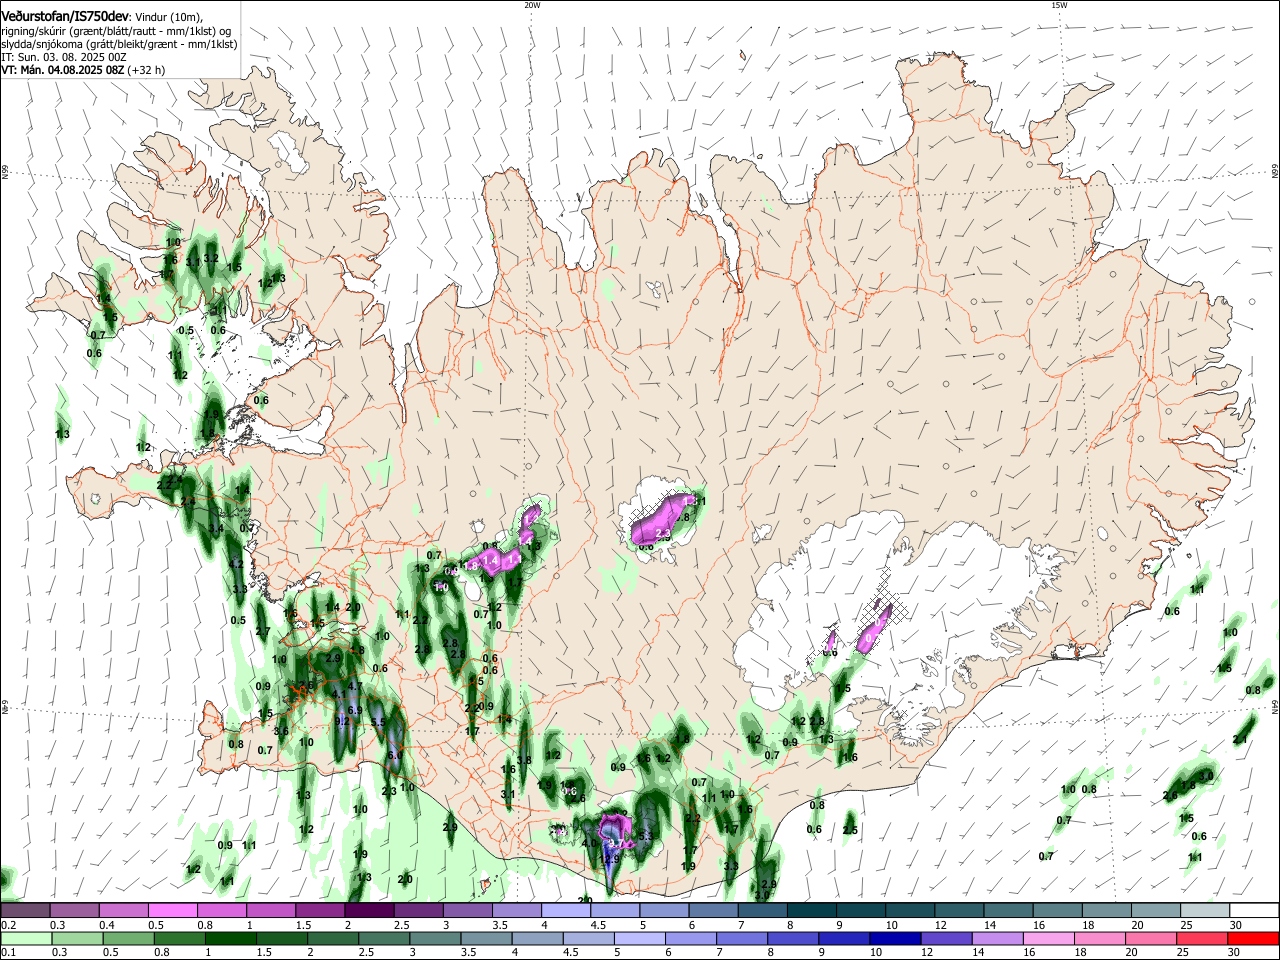Click the "Veðurstofan/IS750dev" title text
1280x960 pixels.
(x=65, y=17)
